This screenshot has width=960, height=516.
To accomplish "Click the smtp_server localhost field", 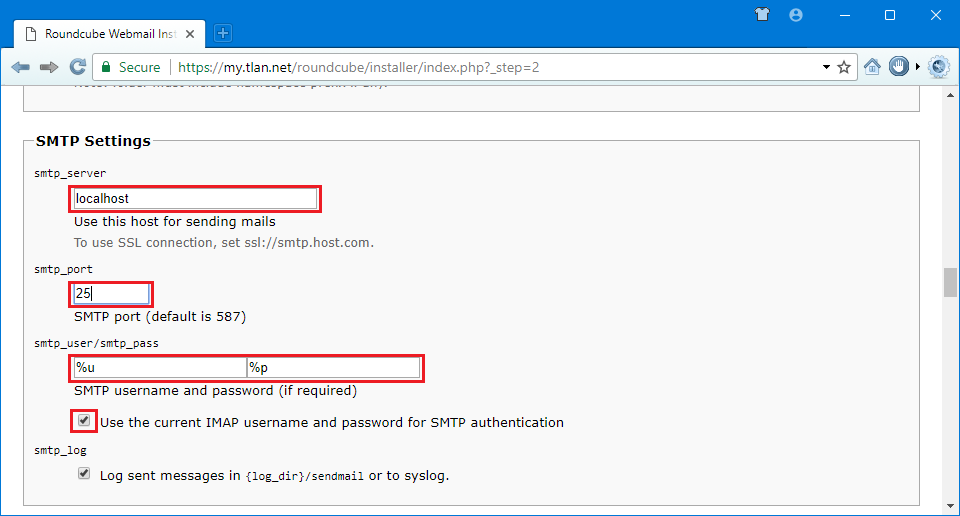I will pyautogui.click(x=195, y=199).
